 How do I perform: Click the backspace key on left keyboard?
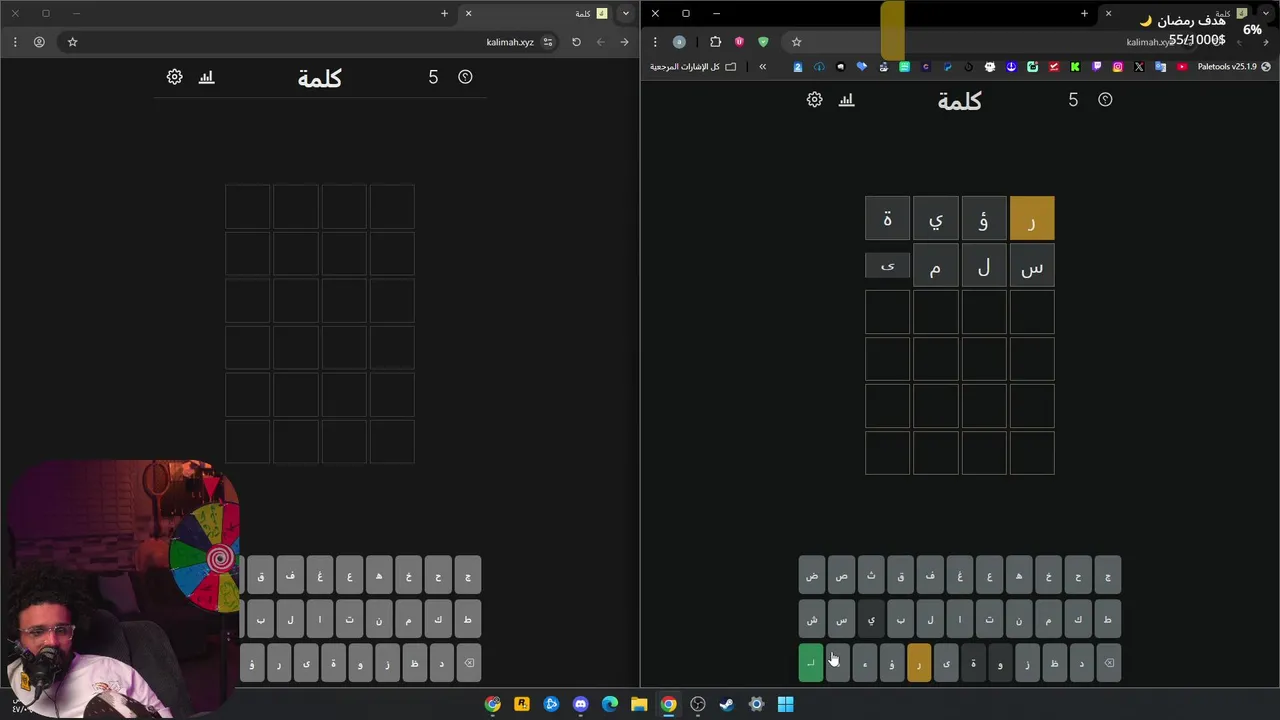[x=468, y=663]
